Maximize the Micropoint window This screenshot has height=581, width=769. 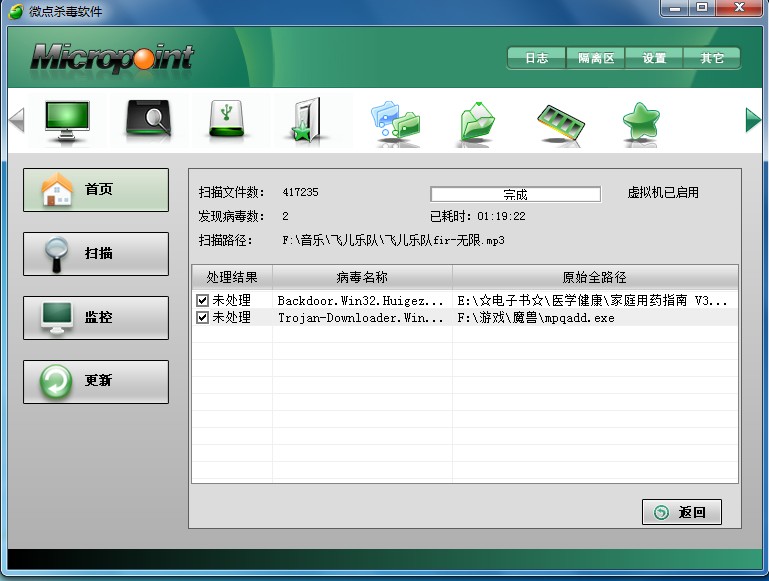pos(702,8)
